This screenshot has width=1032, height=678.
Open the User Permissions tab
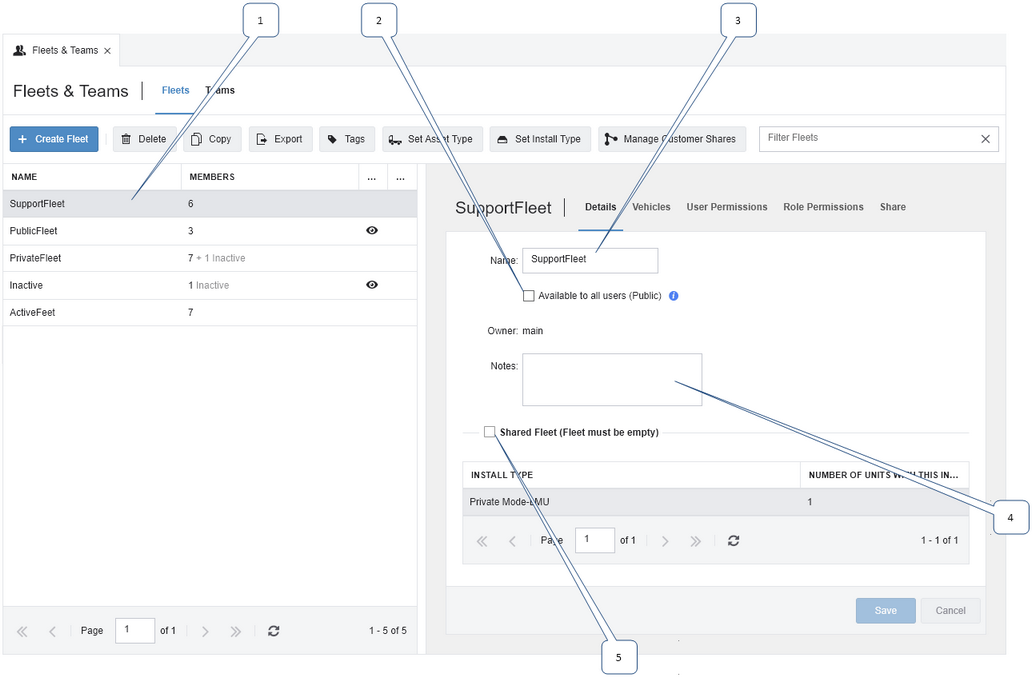pos(727,207)
